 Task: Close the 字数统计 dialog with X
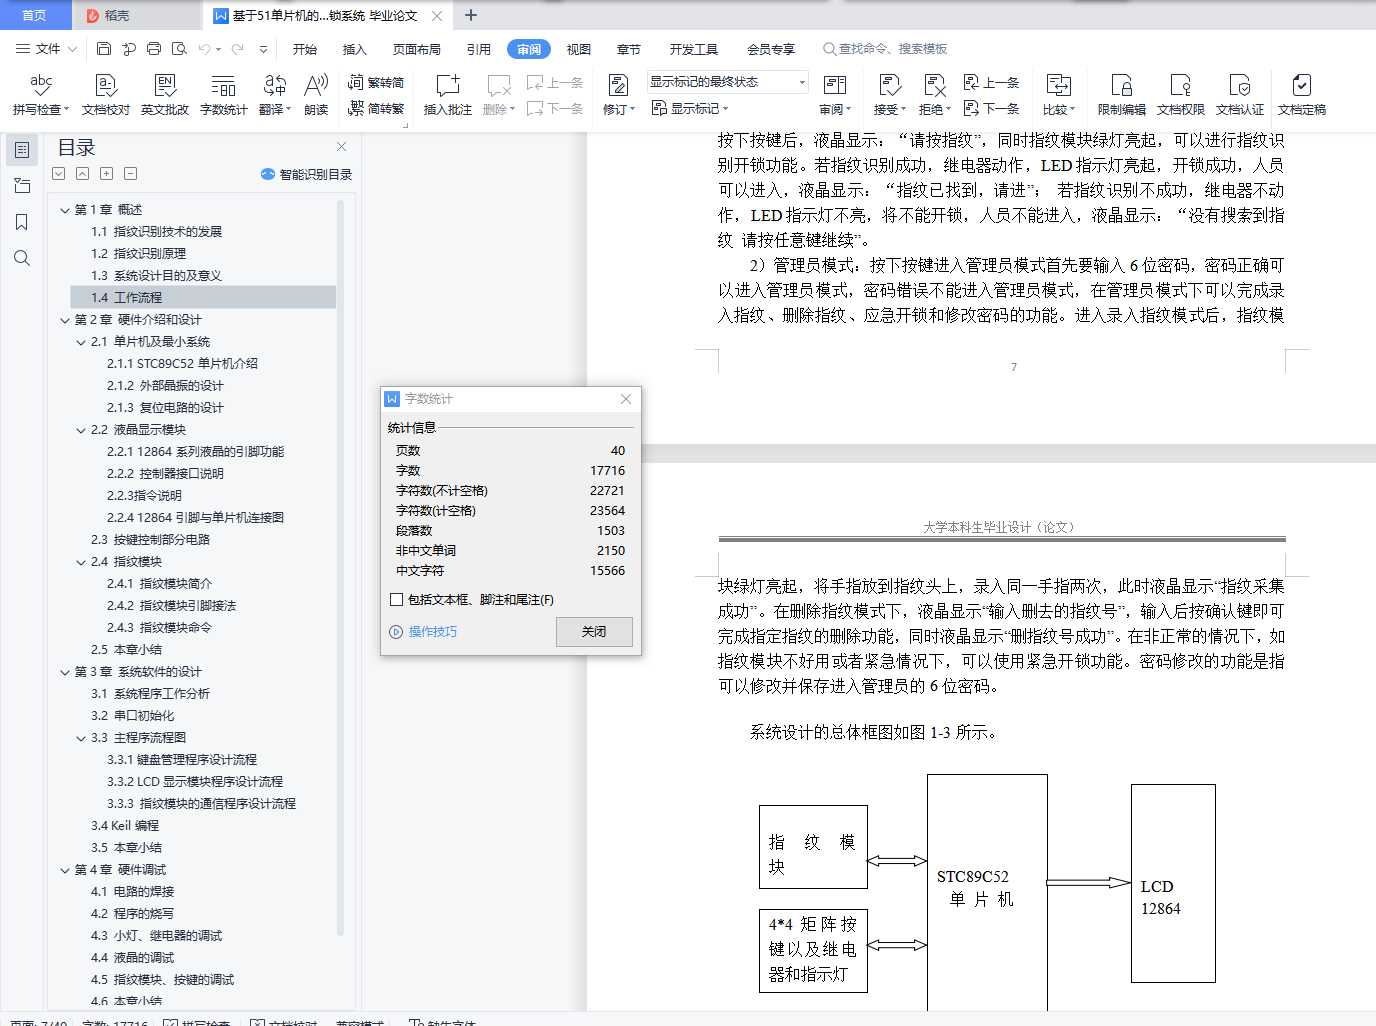pyautogui.click(x=626, y=399)
